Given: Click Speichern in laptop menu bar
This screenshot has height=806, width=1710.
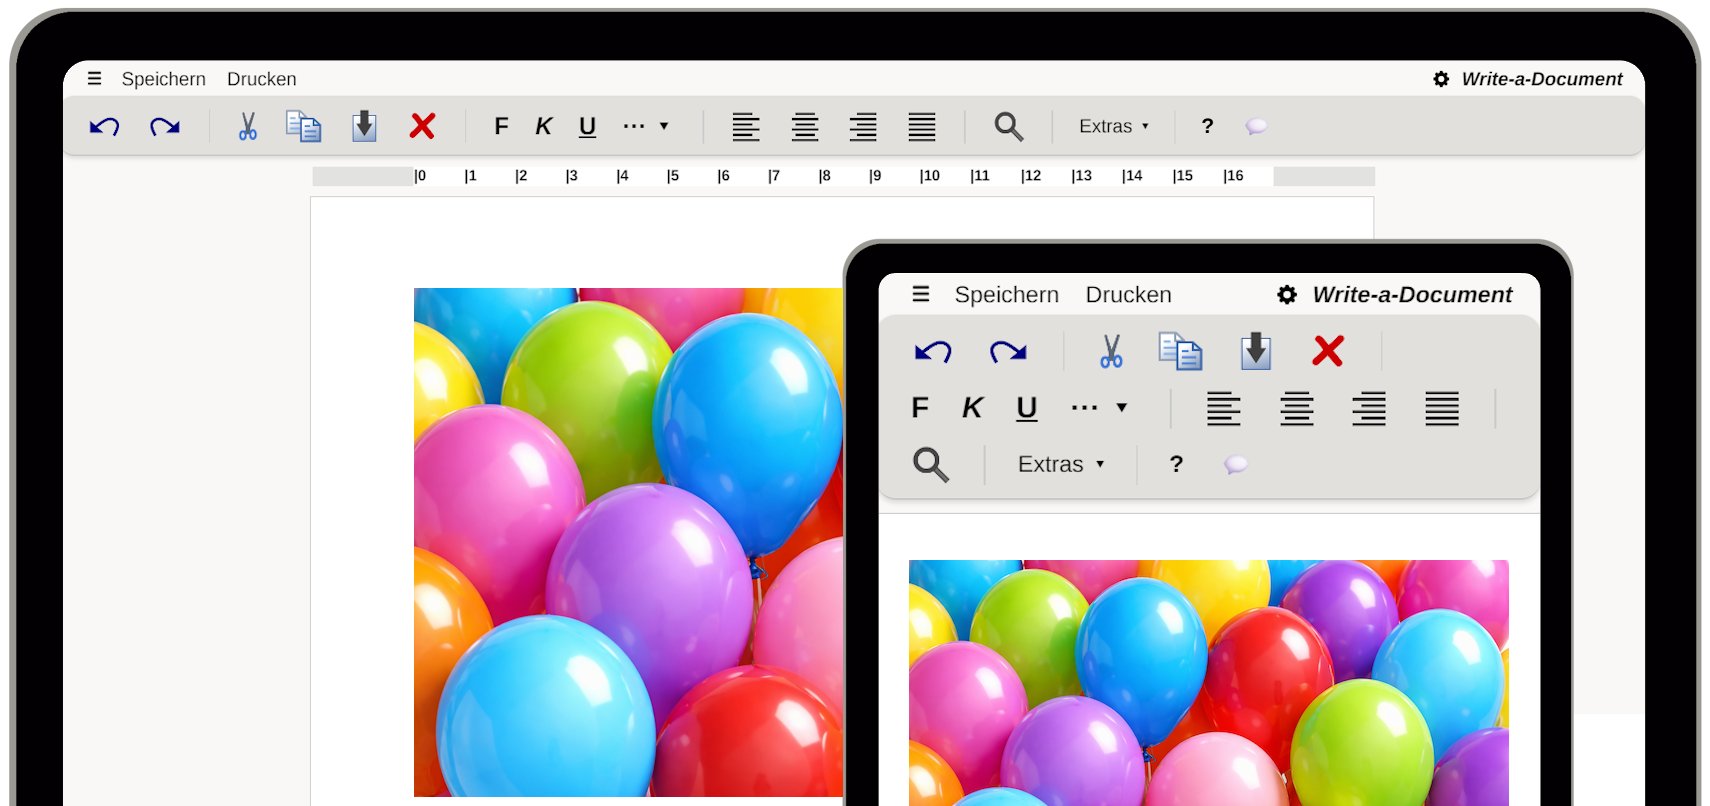Looking at the screenshot, I should [x=164, y=79].
